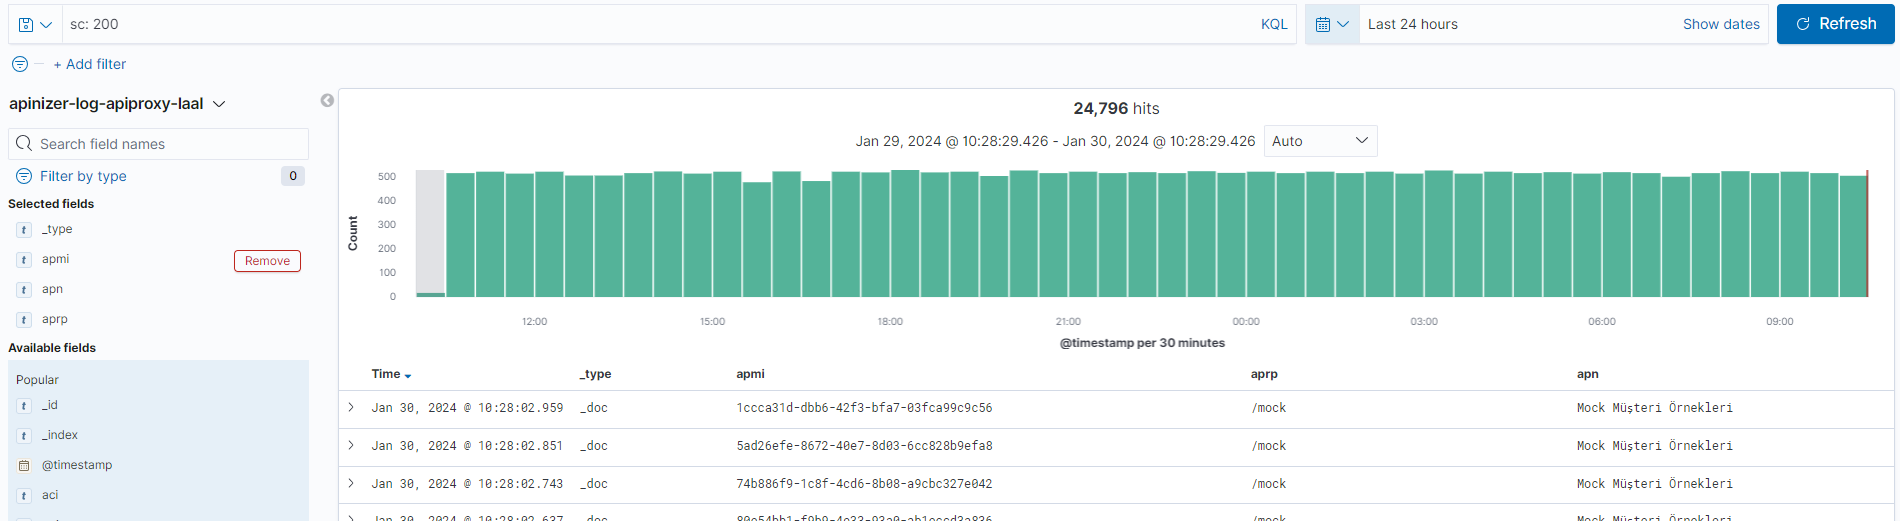Screen dimensions: 1900x521
Task: Click the _doc value in 10:28:02.743 row
Action: click(x=594, y=484)
